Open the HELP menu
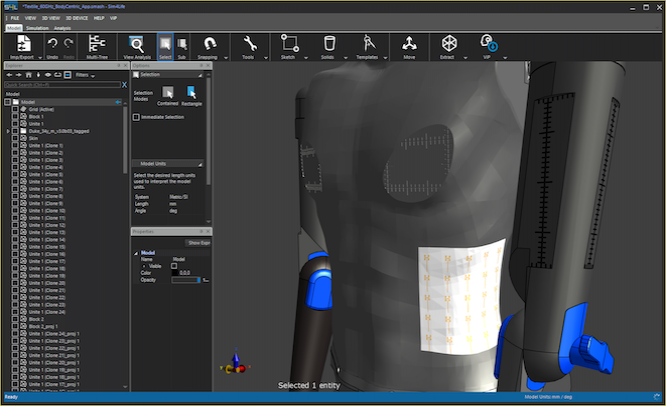666x406 pixels. 99,18
